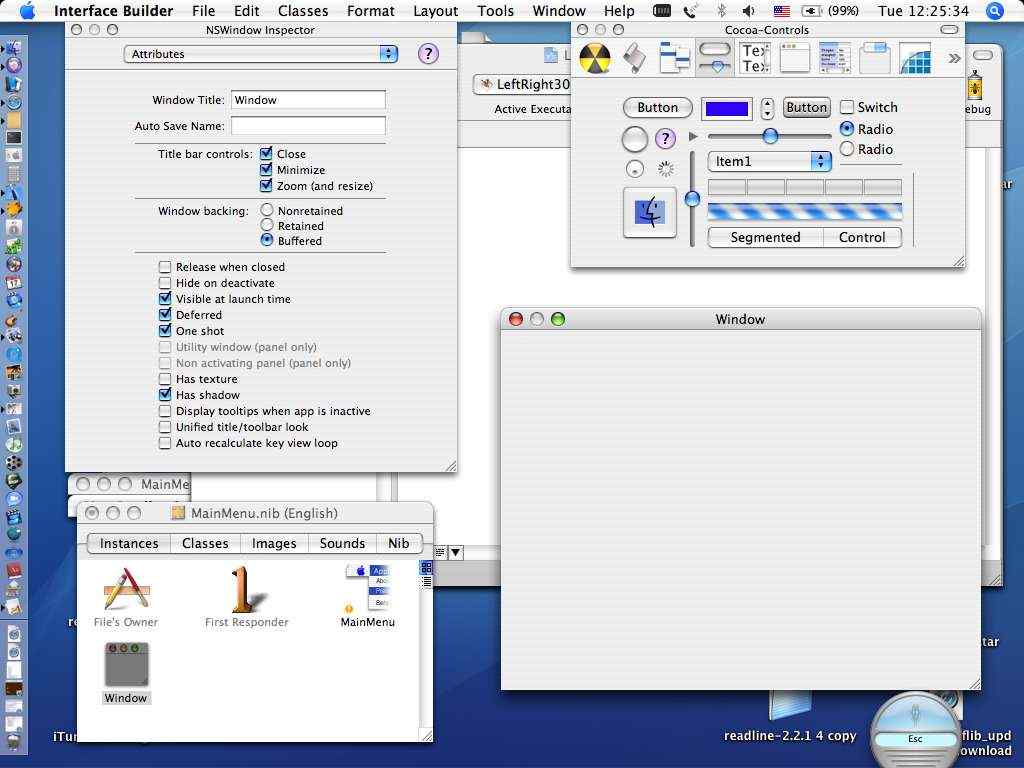
Task: Click the blue color well
Action: point(727,109)
